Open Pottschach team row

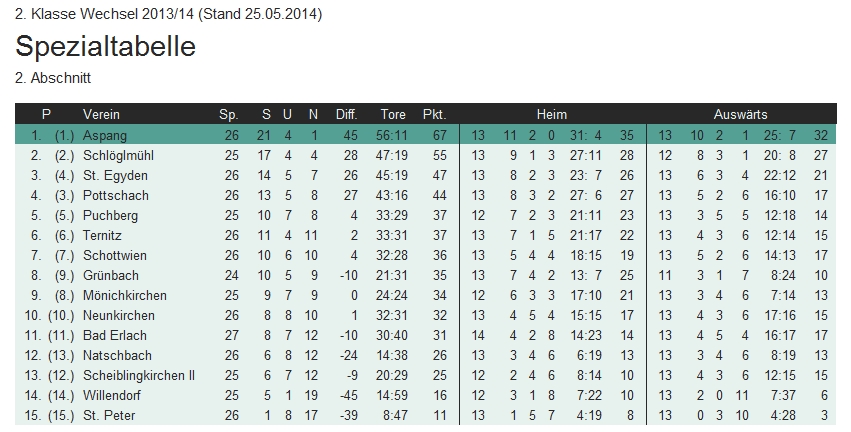click(114, 195)
